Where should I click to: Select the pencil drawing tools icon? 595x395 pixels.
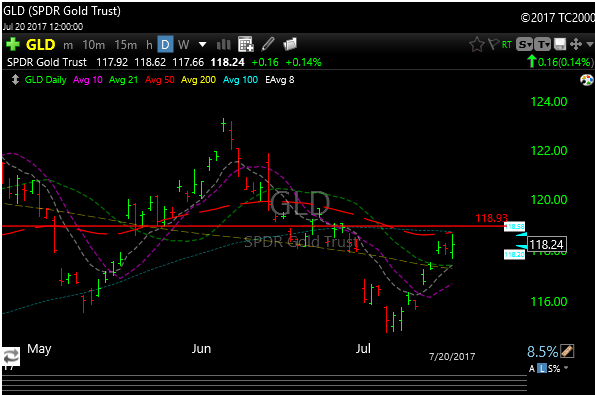[x=268, y=44]
